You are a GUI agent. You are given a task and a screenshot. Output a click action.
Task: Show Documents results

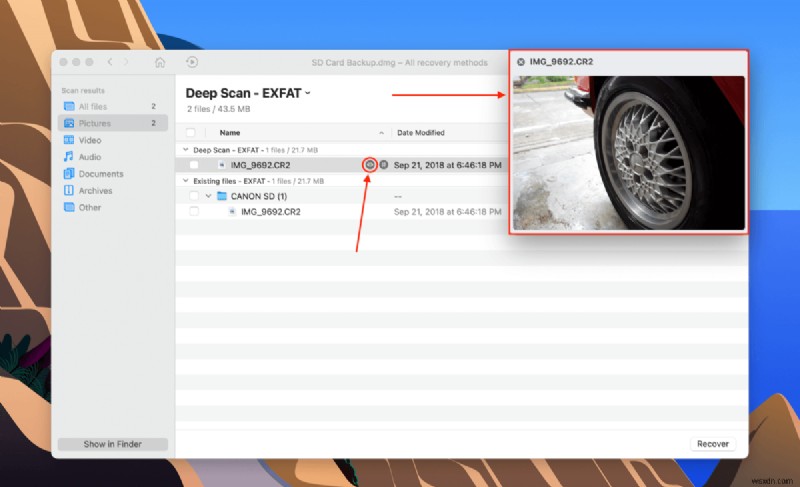pyautogui.click(x=101, y=173)
